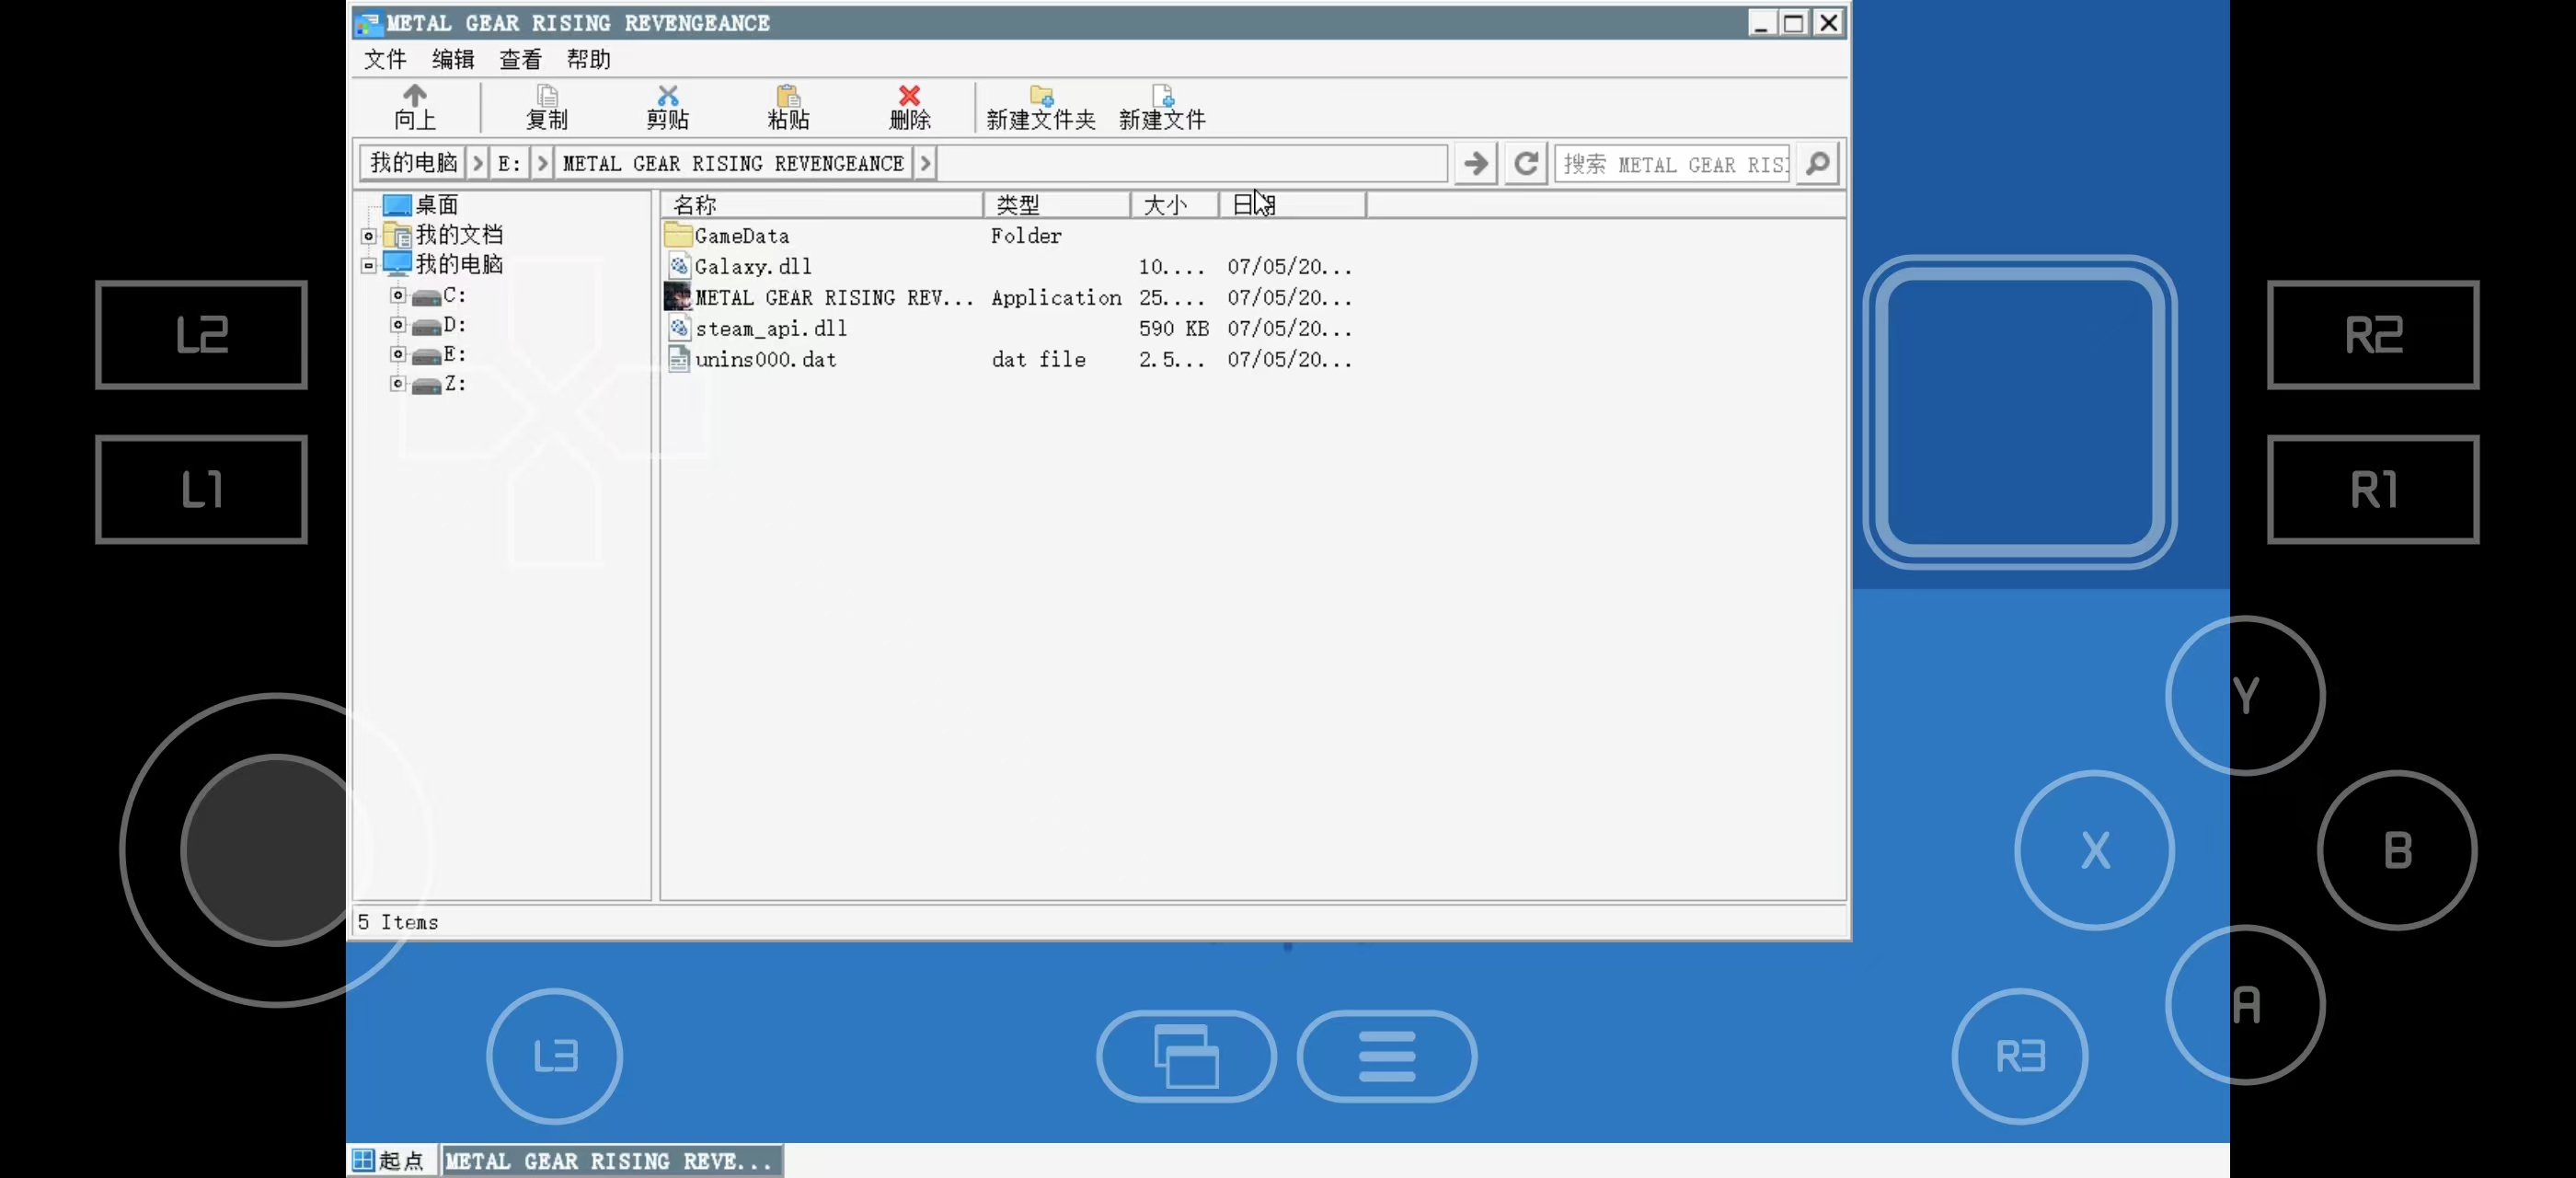Sort by 类型 column header
Viewport: 2576px width, 1178px height.
click(x=1057, y=205)
